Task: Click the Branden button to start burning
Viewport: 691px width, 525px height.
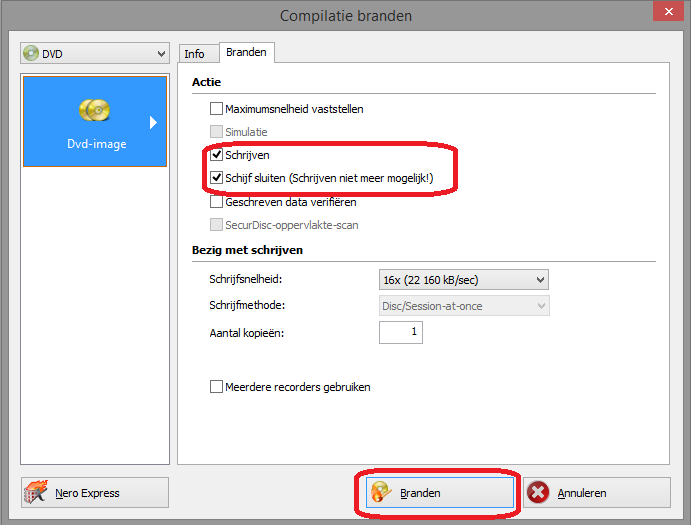Action: [x=439, y=492]
